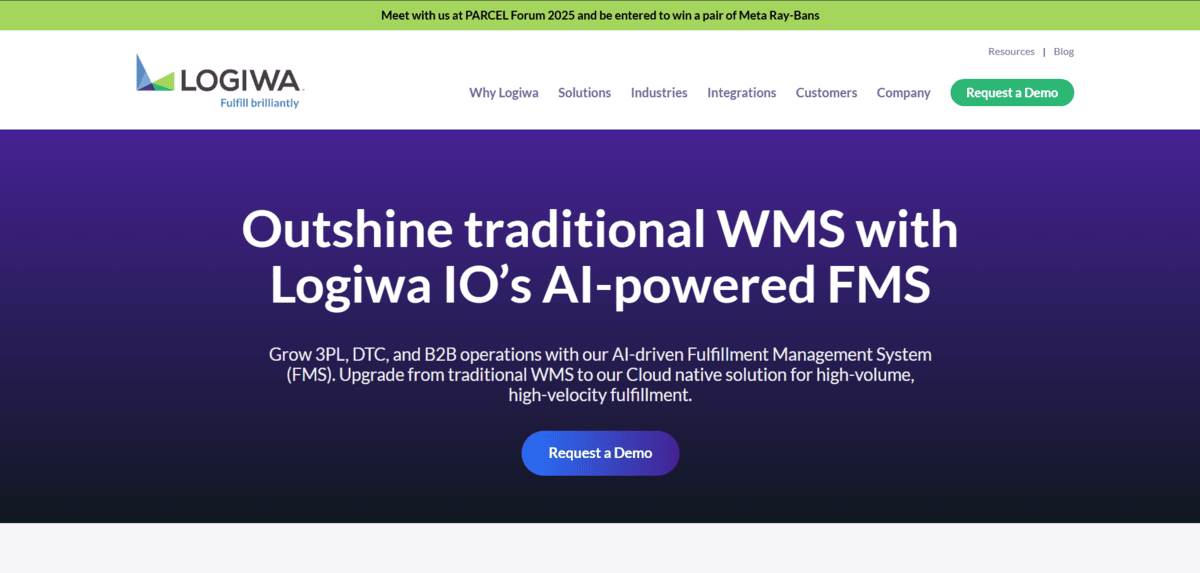This screenshot has width=1200, height=573.
Task: Click the Logiwa logo
Action: click(x=219, y=80)
